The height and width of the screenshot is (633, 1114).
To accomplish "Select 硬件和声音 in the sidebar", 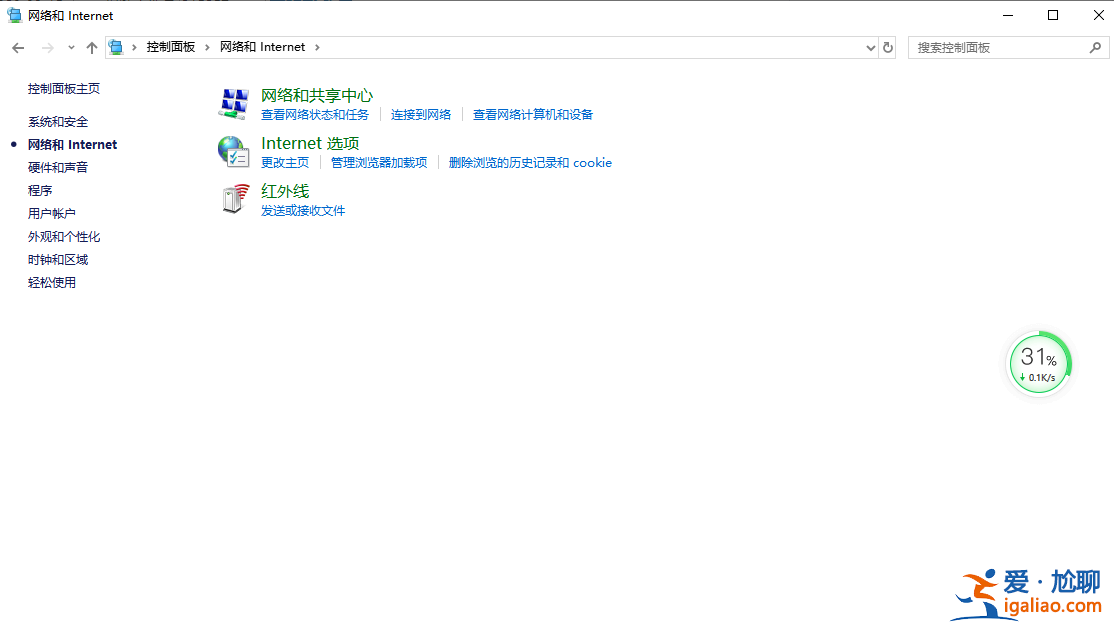I will click(x=58, y=167).
